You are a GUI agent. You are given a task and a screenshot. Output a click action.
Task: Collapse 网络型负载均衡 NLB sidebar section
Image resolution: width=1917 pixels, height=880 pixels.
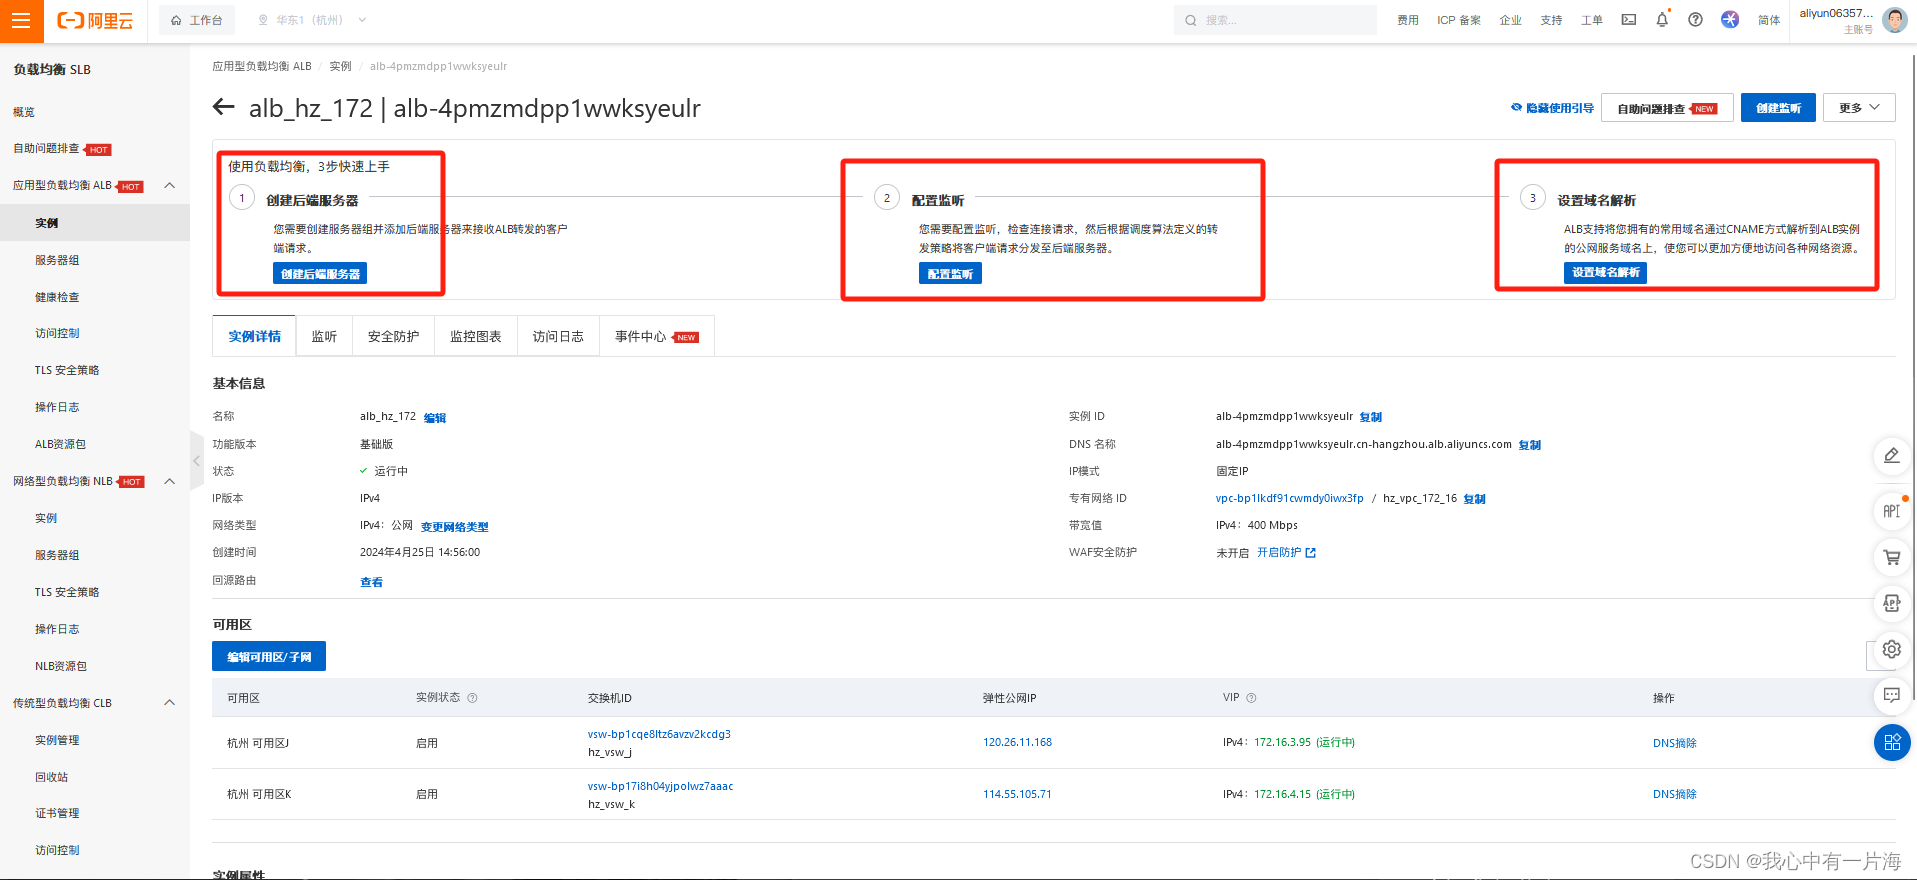(169, 481)
